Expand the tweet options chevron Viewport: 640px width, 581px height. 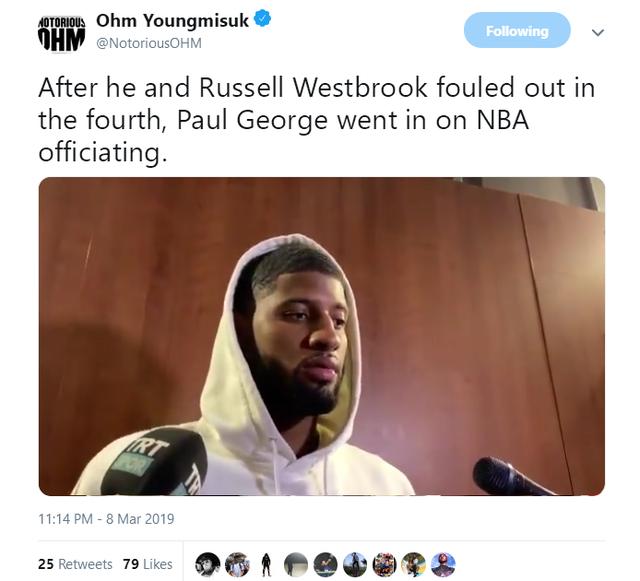(x=598, y=32)
